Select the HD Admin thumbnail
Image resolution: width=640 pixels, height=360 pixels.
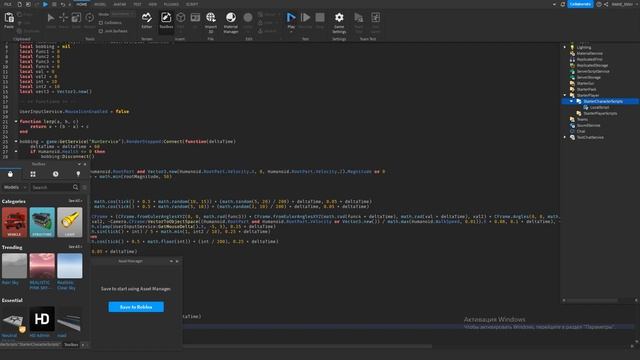pos(42,319)
